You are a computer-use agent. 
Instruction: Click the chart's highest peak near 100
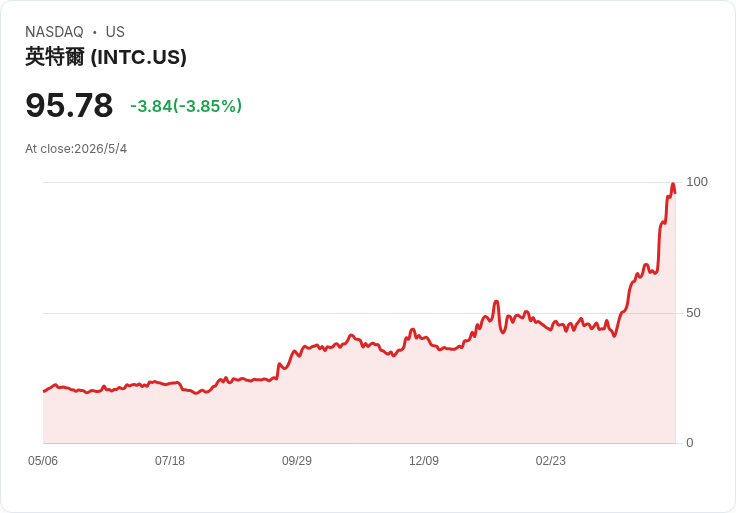click(673, 184)
